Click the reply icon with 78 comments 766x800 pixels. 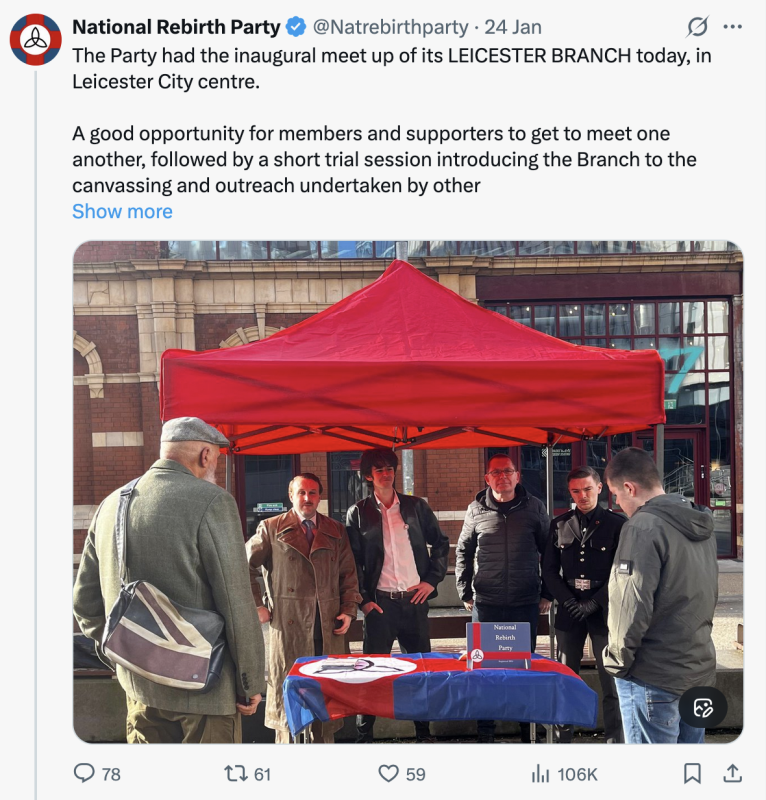tap(84, 773)
